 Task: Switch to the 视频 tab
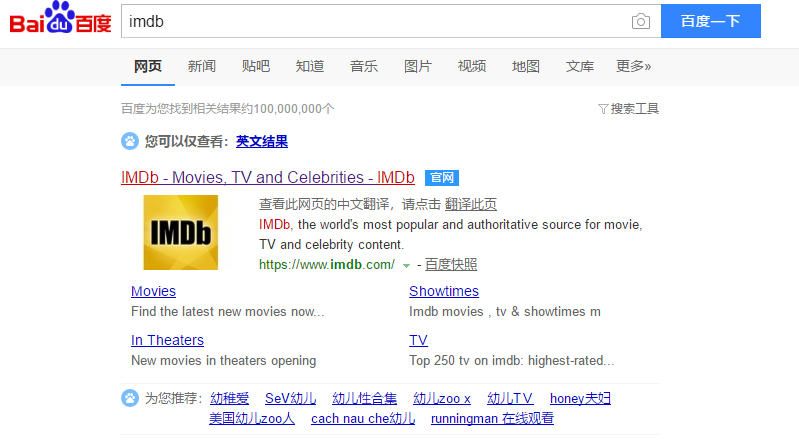tap(472, 66)
